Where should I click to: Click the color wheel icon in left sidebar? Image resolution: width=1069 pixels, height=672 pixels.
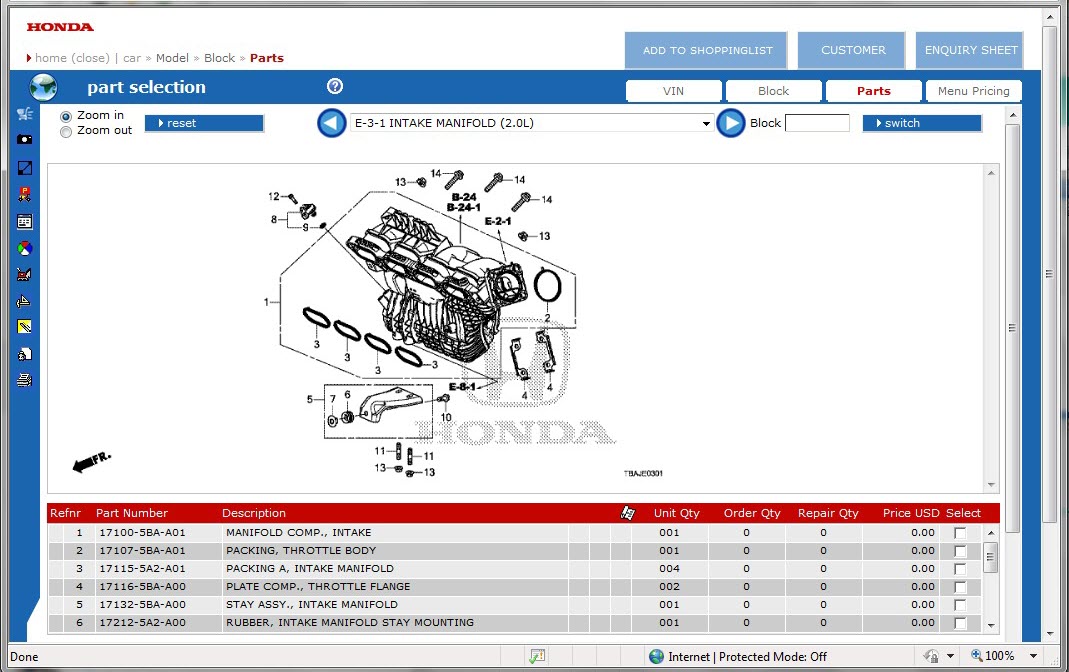(25, 248)
